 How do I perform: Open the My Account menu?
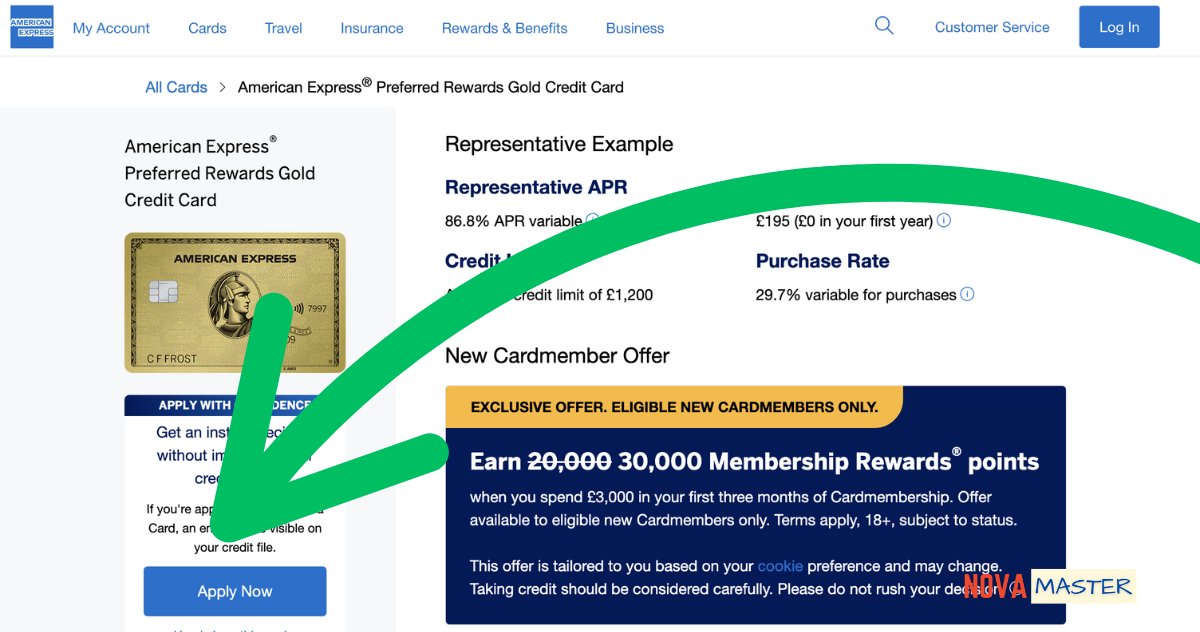coord(111,28)
